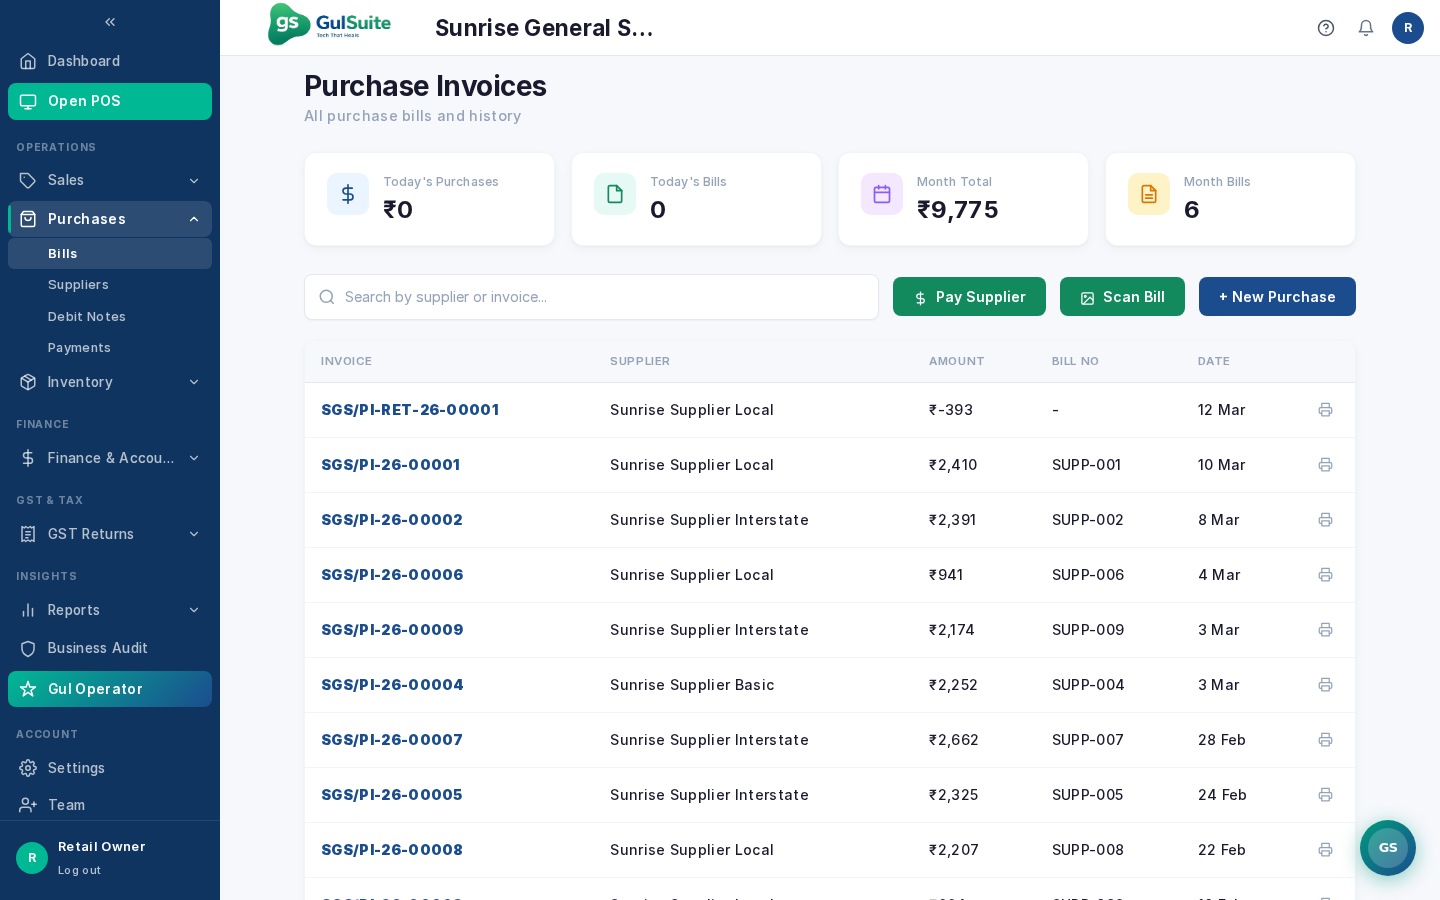
Task: Collapse the sidebar with double-chevron icon
Action: pos(110,22)
